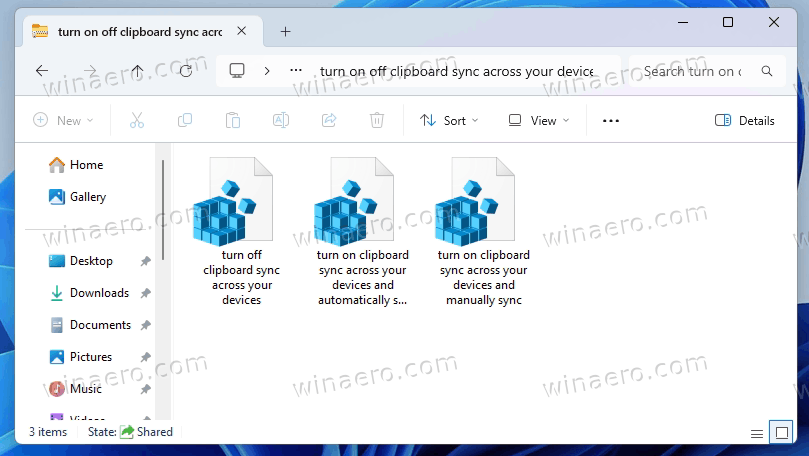The width and height of the screenshot is (809, 456).
Task: Click the Share icon in toolbar
Action: pos(329,120)
